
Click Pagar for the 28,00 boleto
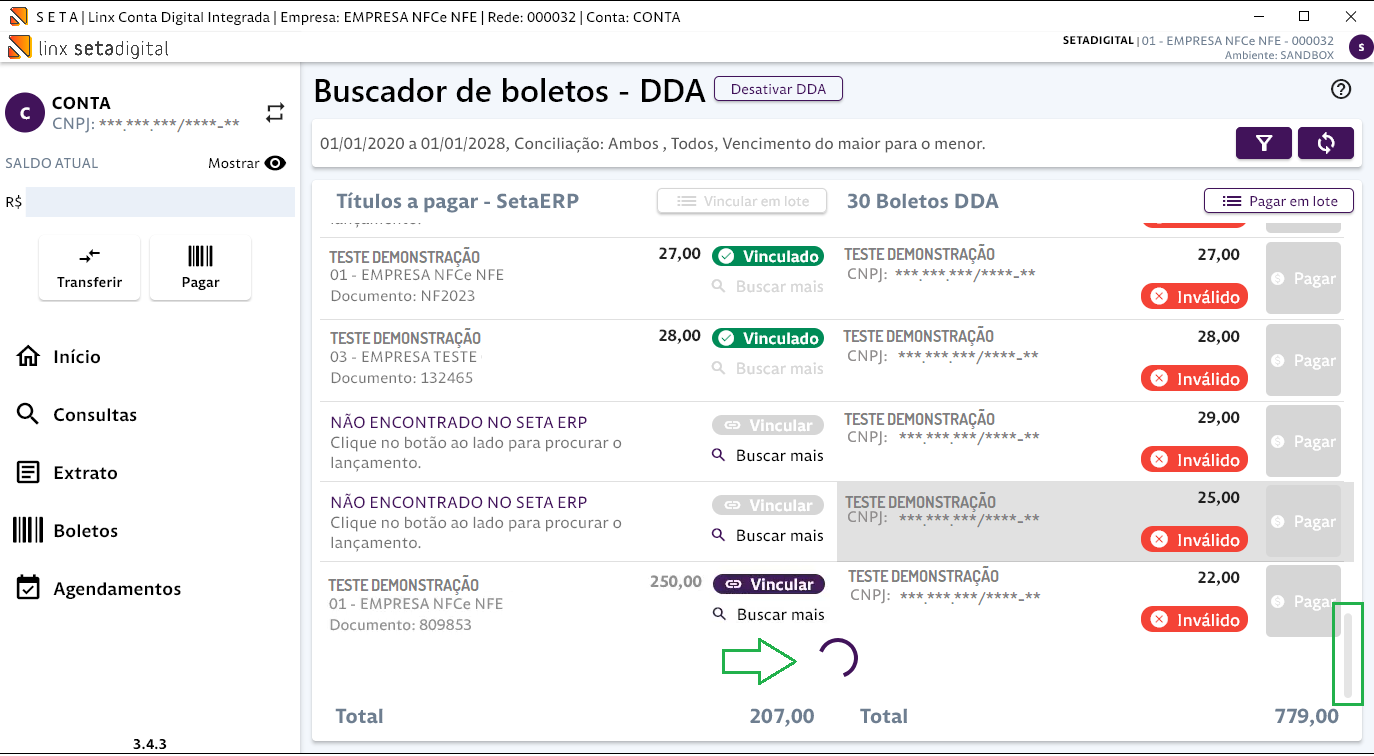tap(1304, 361)
